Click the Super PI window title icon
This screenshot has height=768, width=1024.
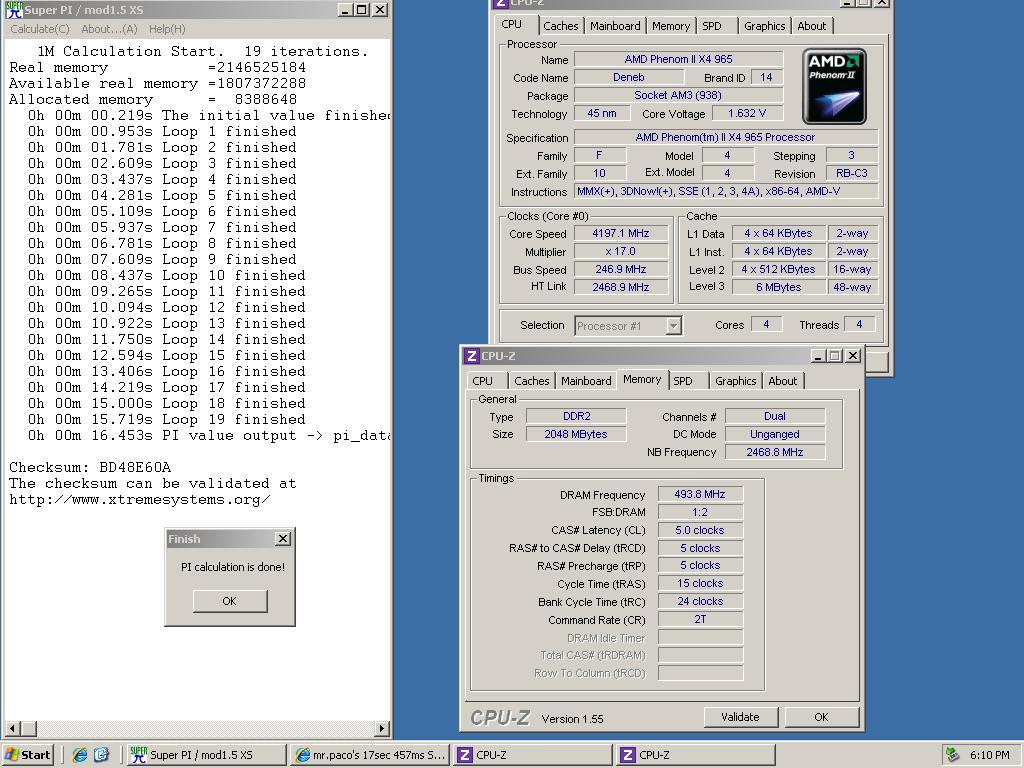[13, 10]
